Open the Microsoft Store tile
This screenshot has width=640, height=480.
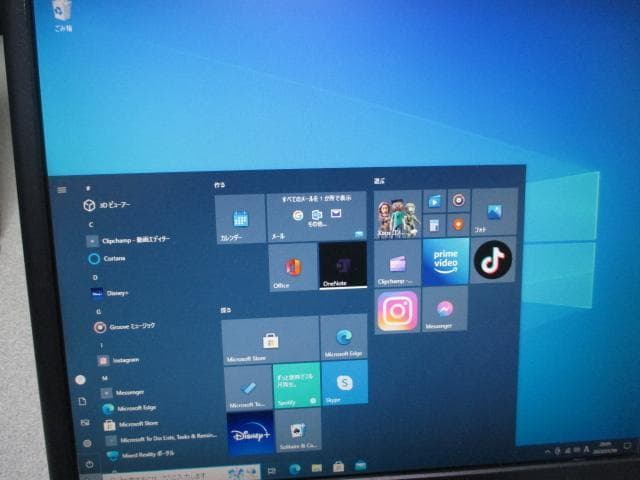[x=270, y=340]
